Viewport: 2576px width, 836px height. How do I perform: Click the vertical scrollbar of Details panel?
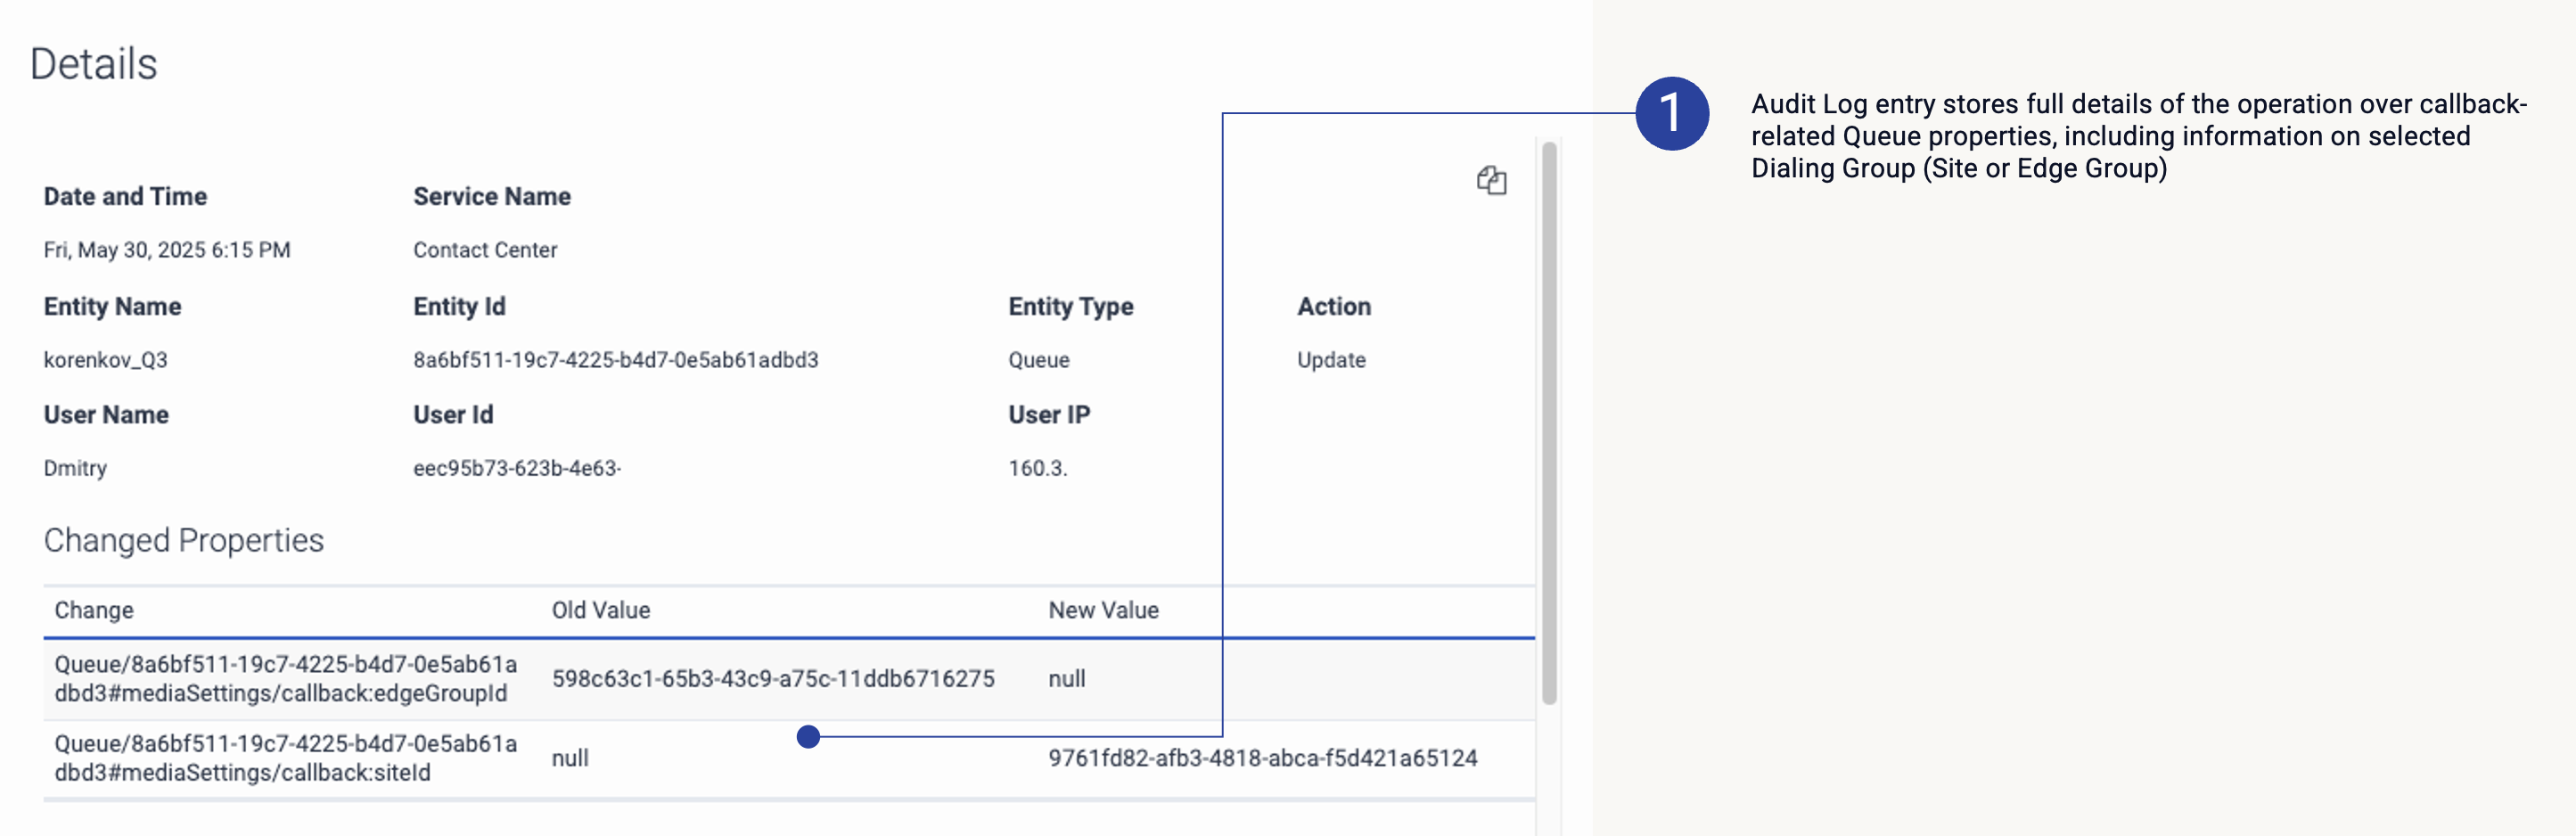(1549, 420)
